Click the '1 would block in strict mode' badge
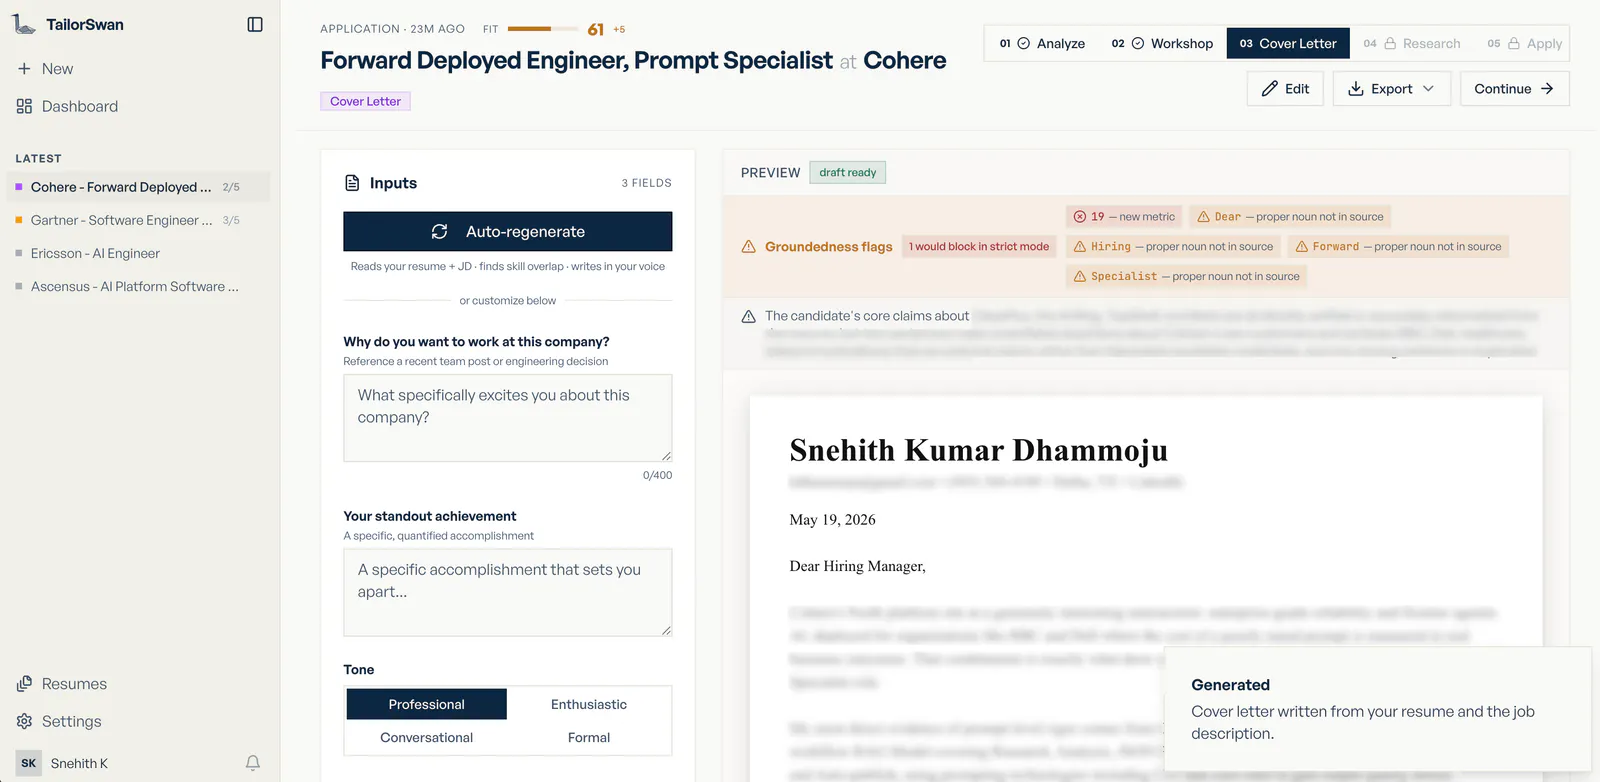 (979, 247)
